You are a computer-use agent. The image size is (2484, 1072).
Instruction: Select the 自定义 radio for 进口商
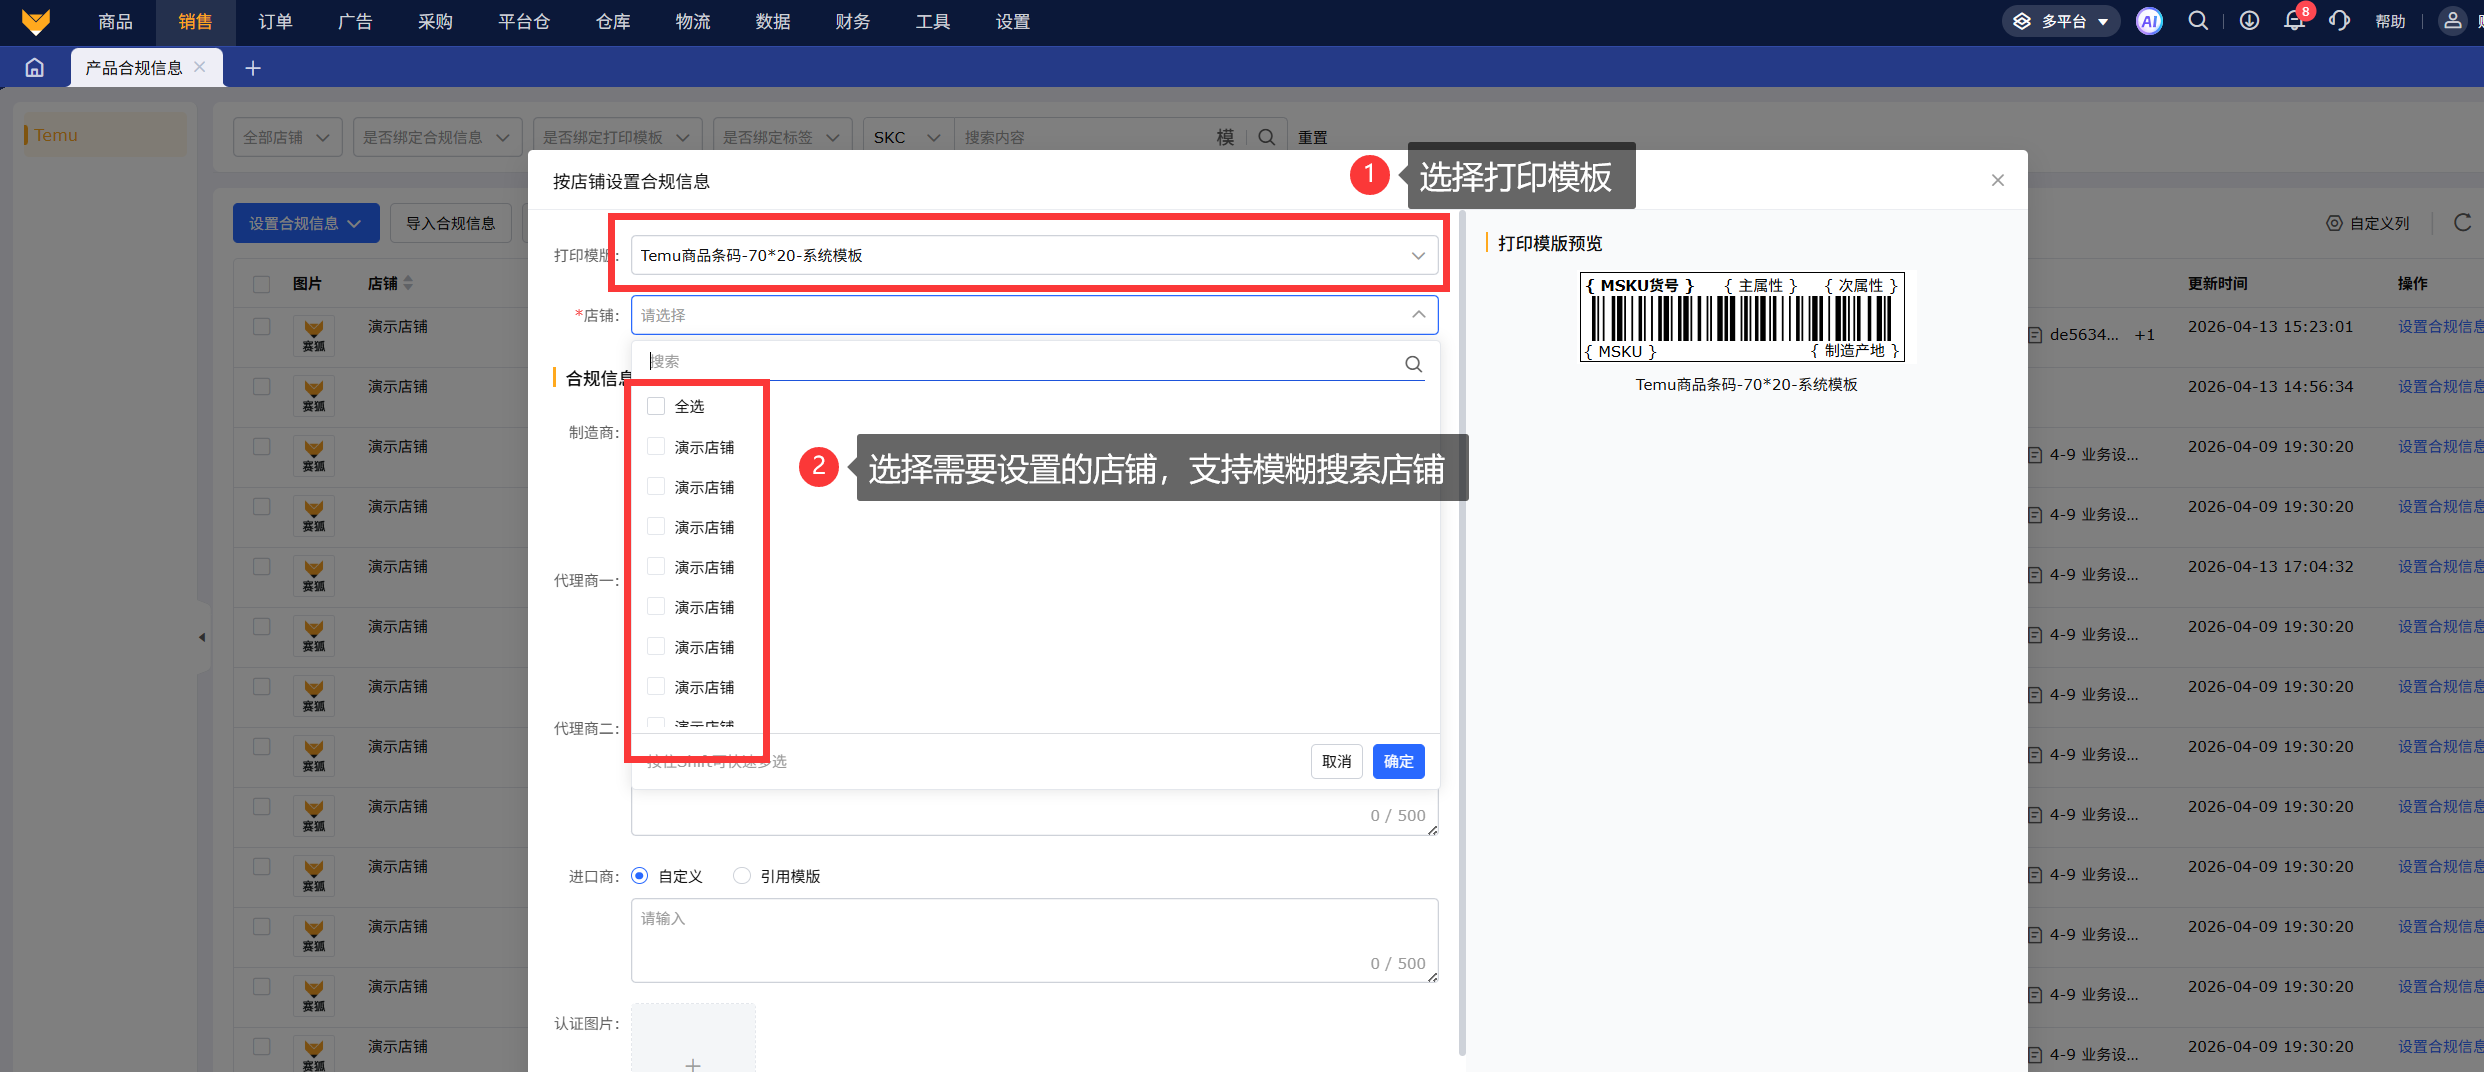click(639, 876)
